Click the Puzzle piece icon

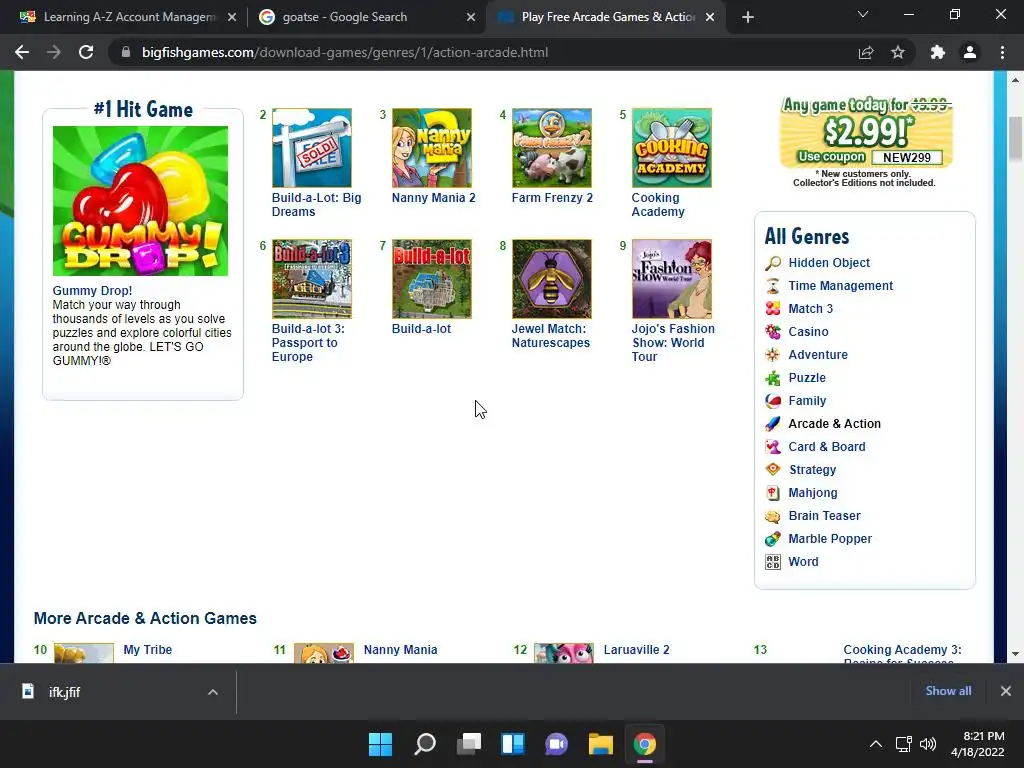(x=773, y=377)
